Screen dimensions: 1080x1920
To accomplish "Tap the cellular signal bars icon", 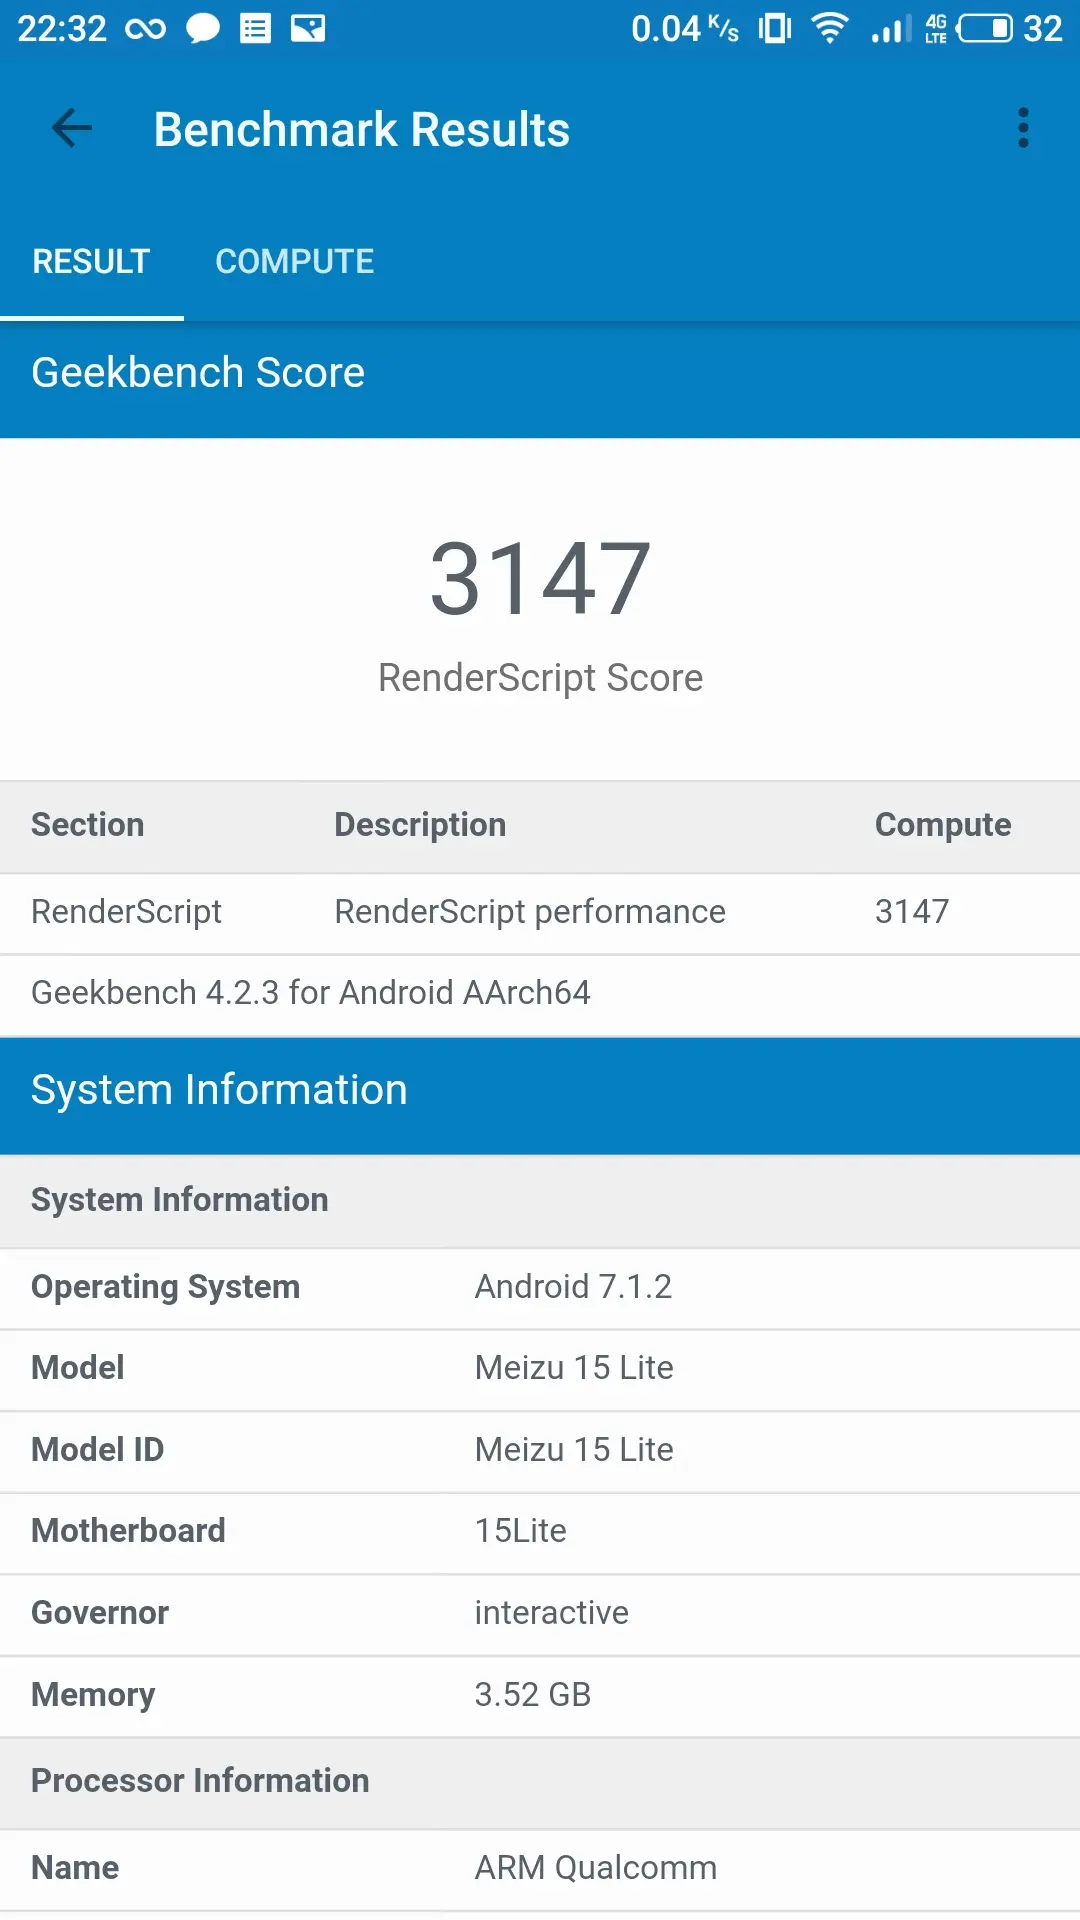I will coord(891,29).
